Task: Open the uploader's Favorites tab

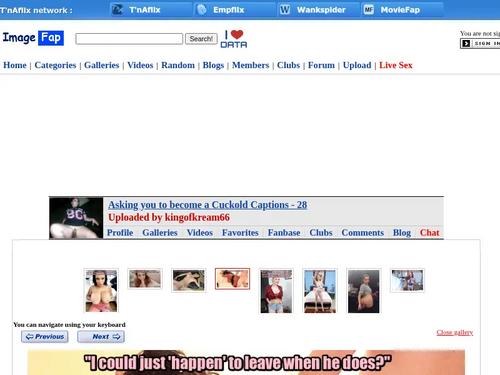Action: click(240, 233)
